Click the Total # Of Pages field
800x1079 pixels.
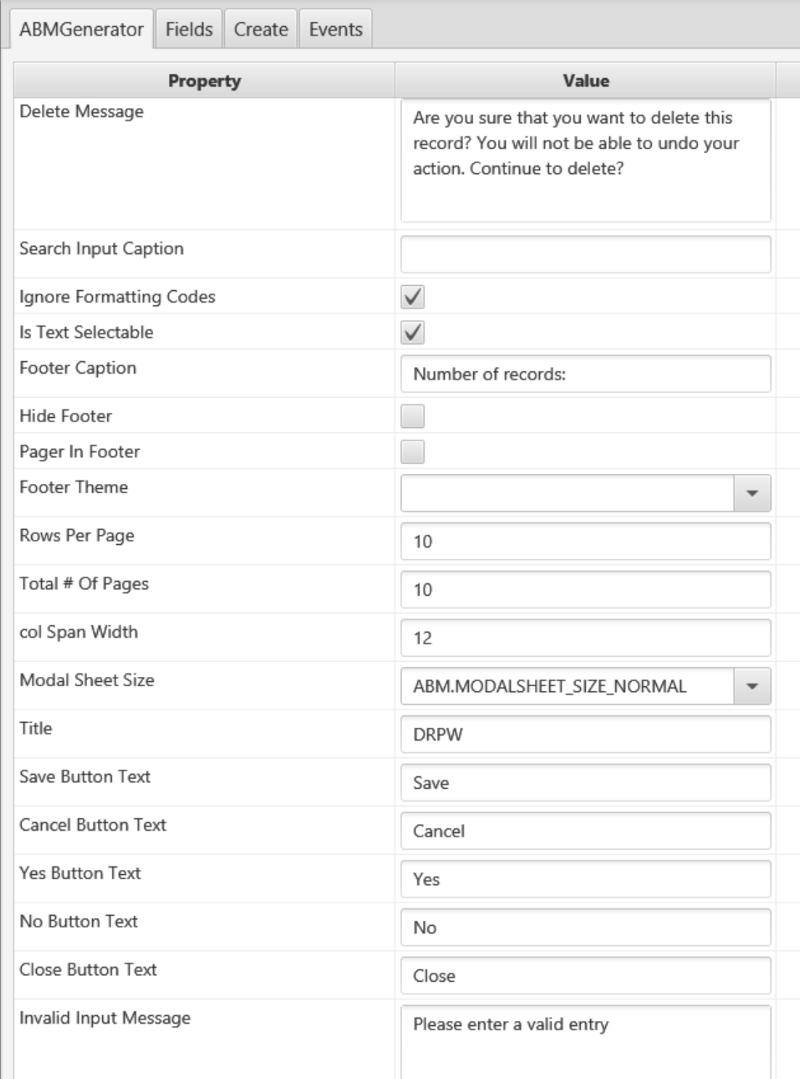click(x=585, y=589)
